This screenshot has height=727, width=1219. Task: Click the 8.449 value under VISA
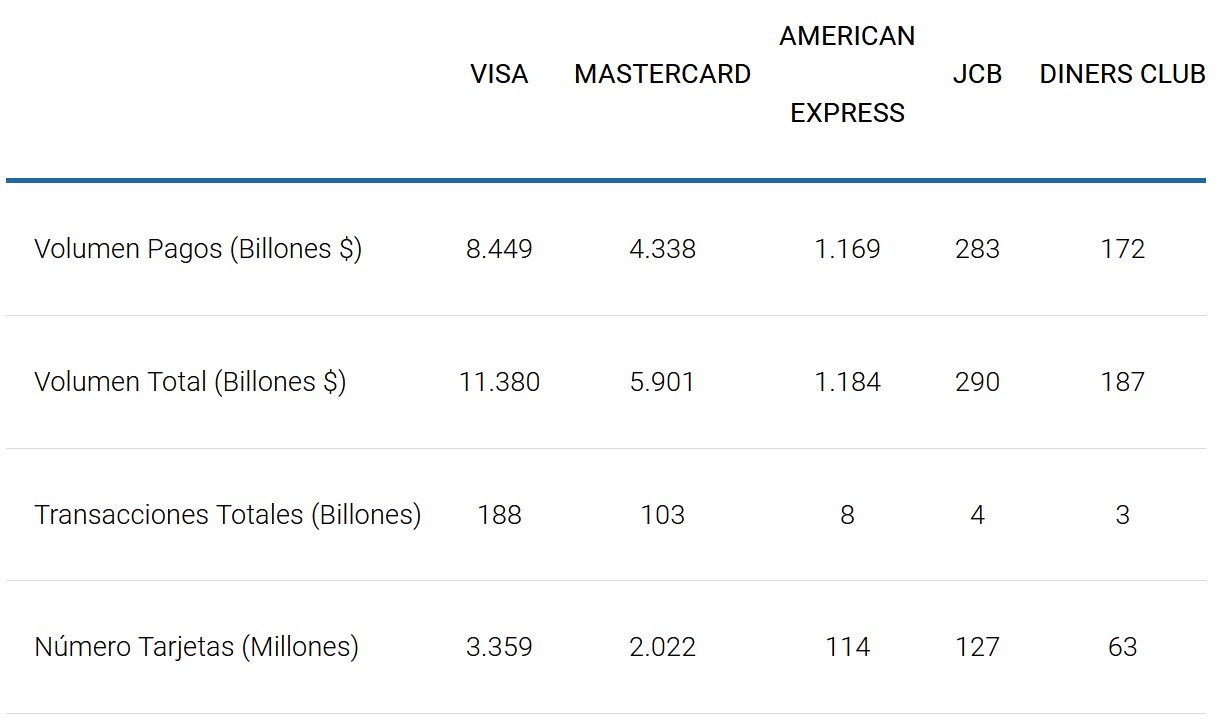coord(499,249)
